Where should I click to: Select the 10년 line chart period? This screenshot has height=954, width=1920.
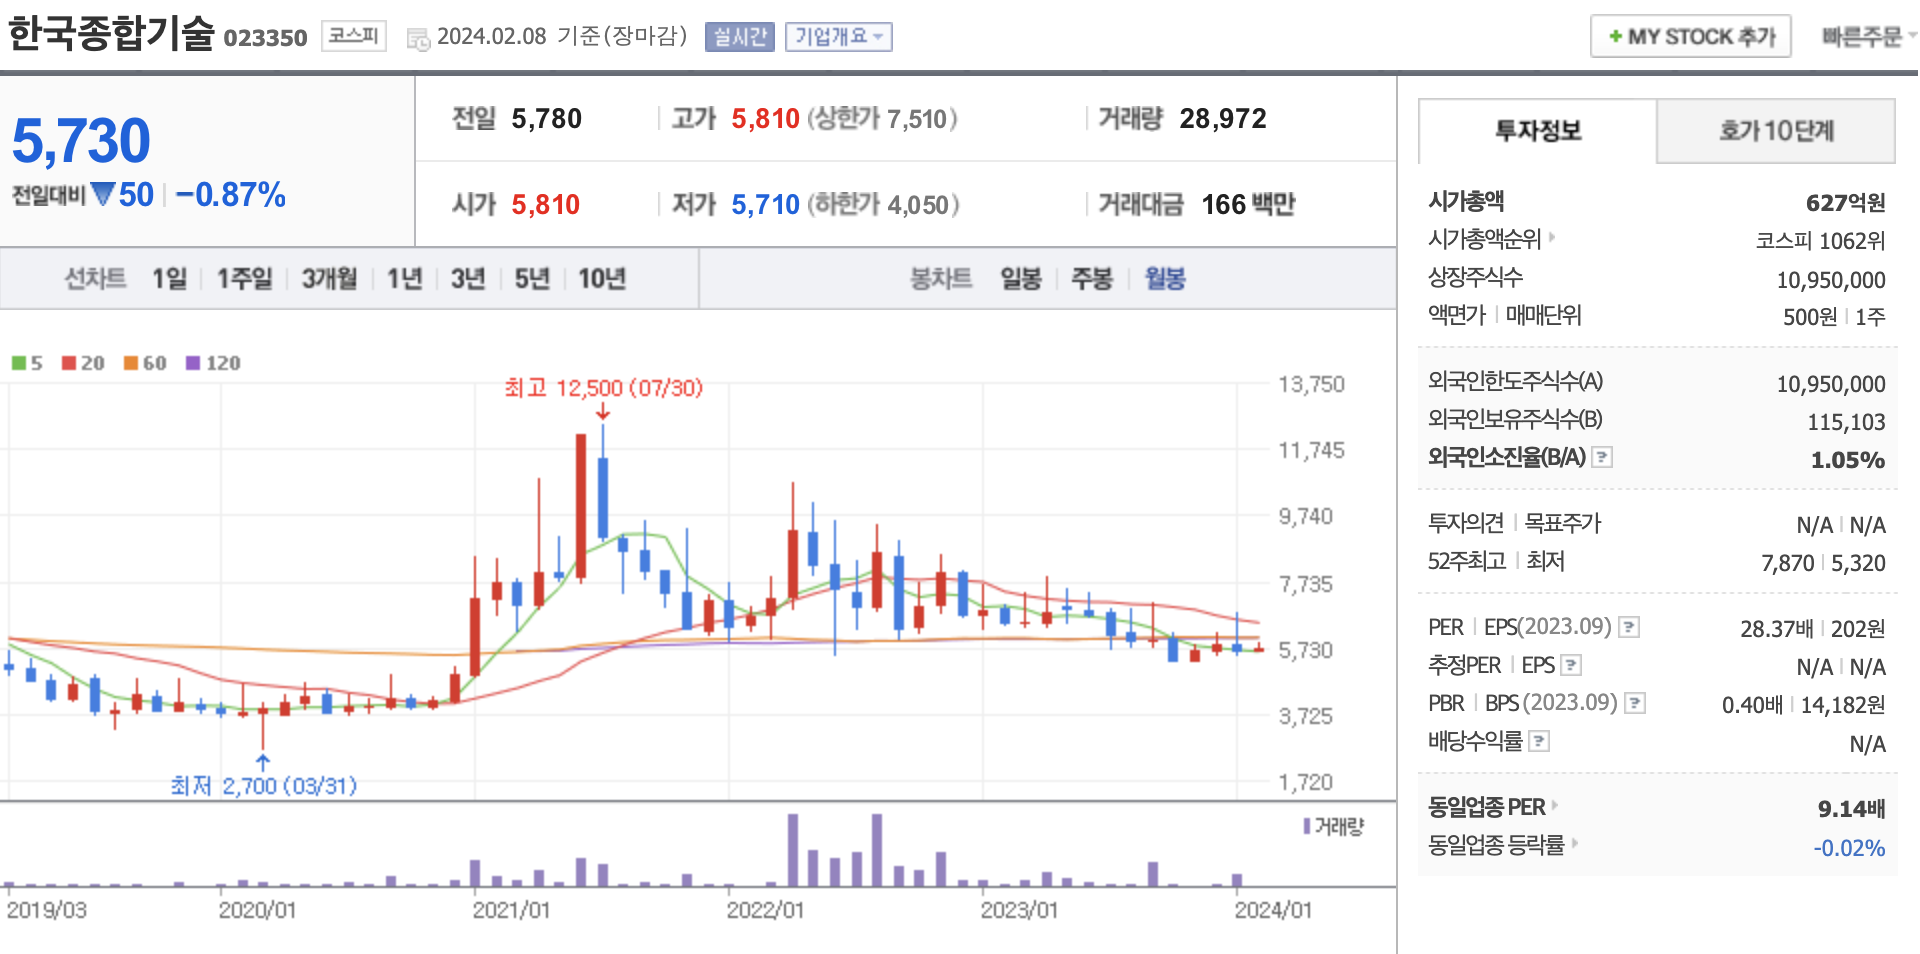[601, 278]
